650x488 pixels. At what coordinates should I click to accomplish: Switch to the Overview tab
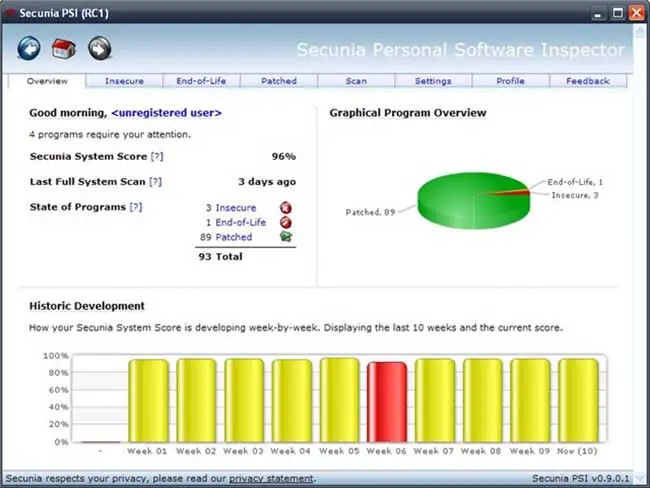pos(47,81)
